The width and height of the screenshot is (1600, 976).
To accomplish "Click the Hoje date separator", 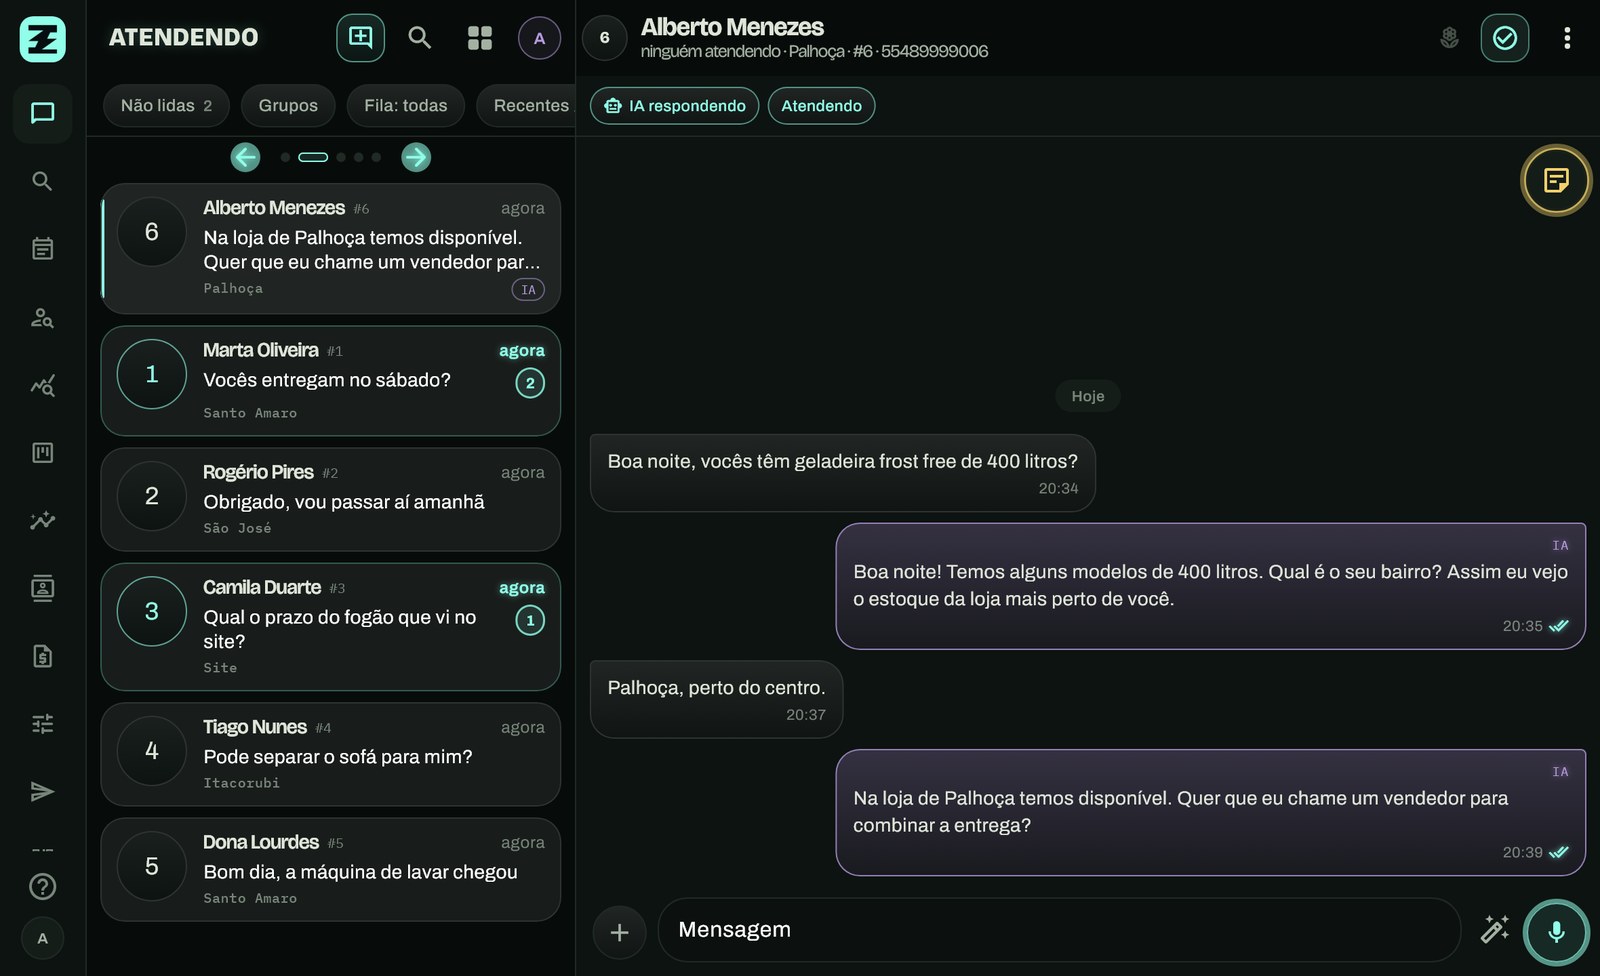I will click(x=1088, y=396).
